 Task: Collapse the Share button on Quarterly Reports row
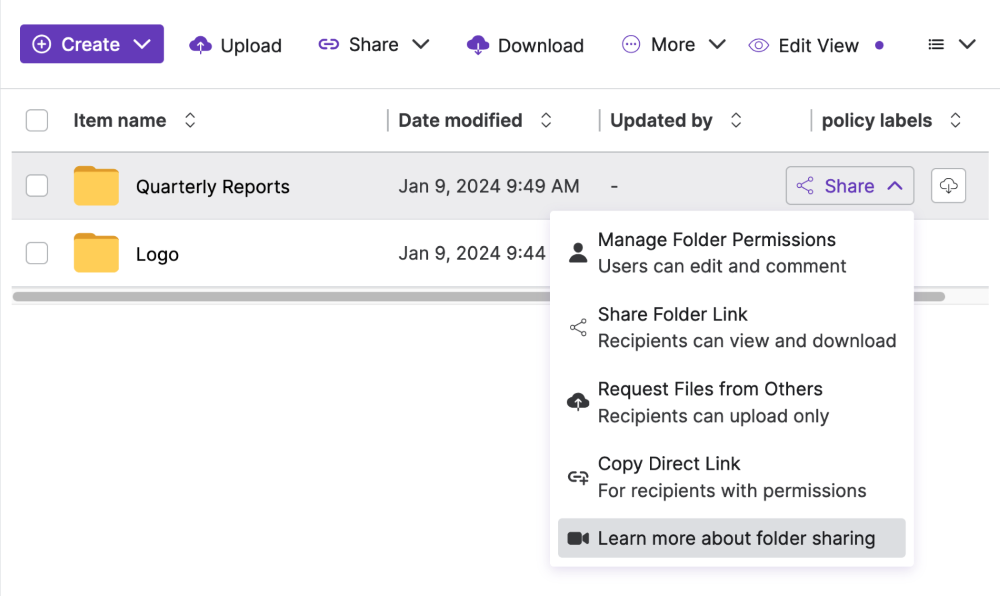coord(849,186)
